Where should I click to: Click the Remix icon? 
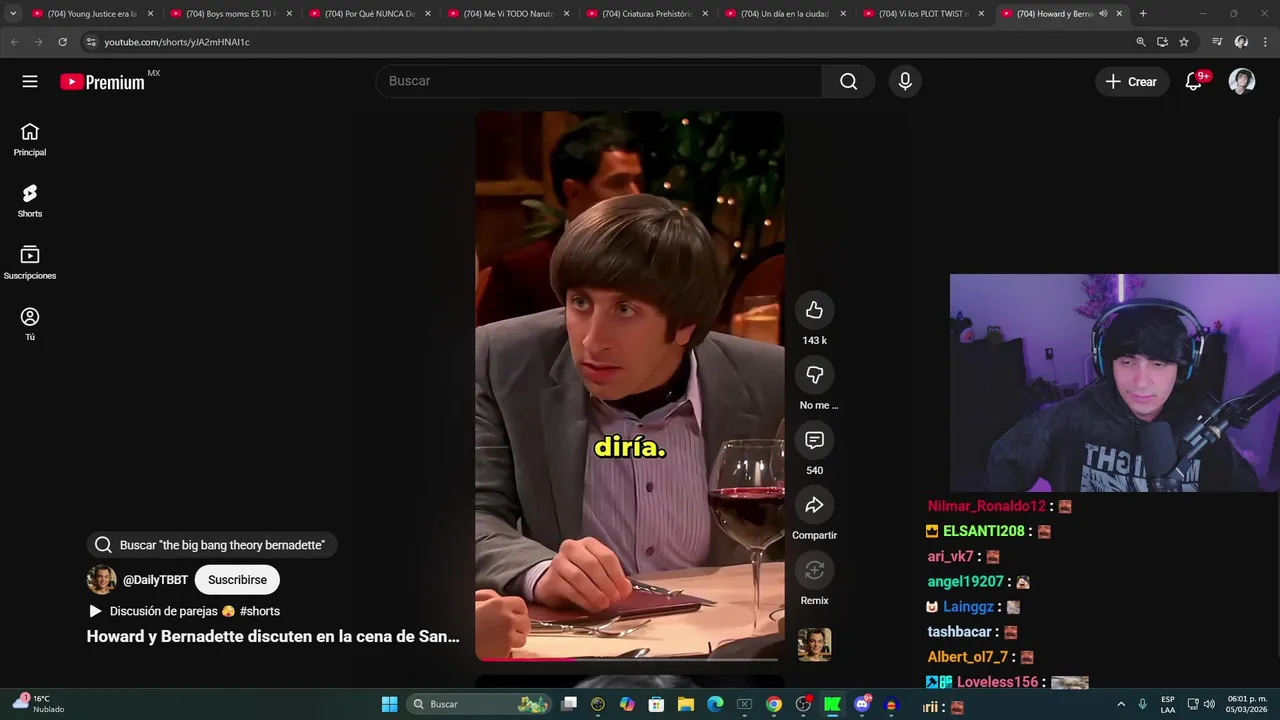[815, 570]
